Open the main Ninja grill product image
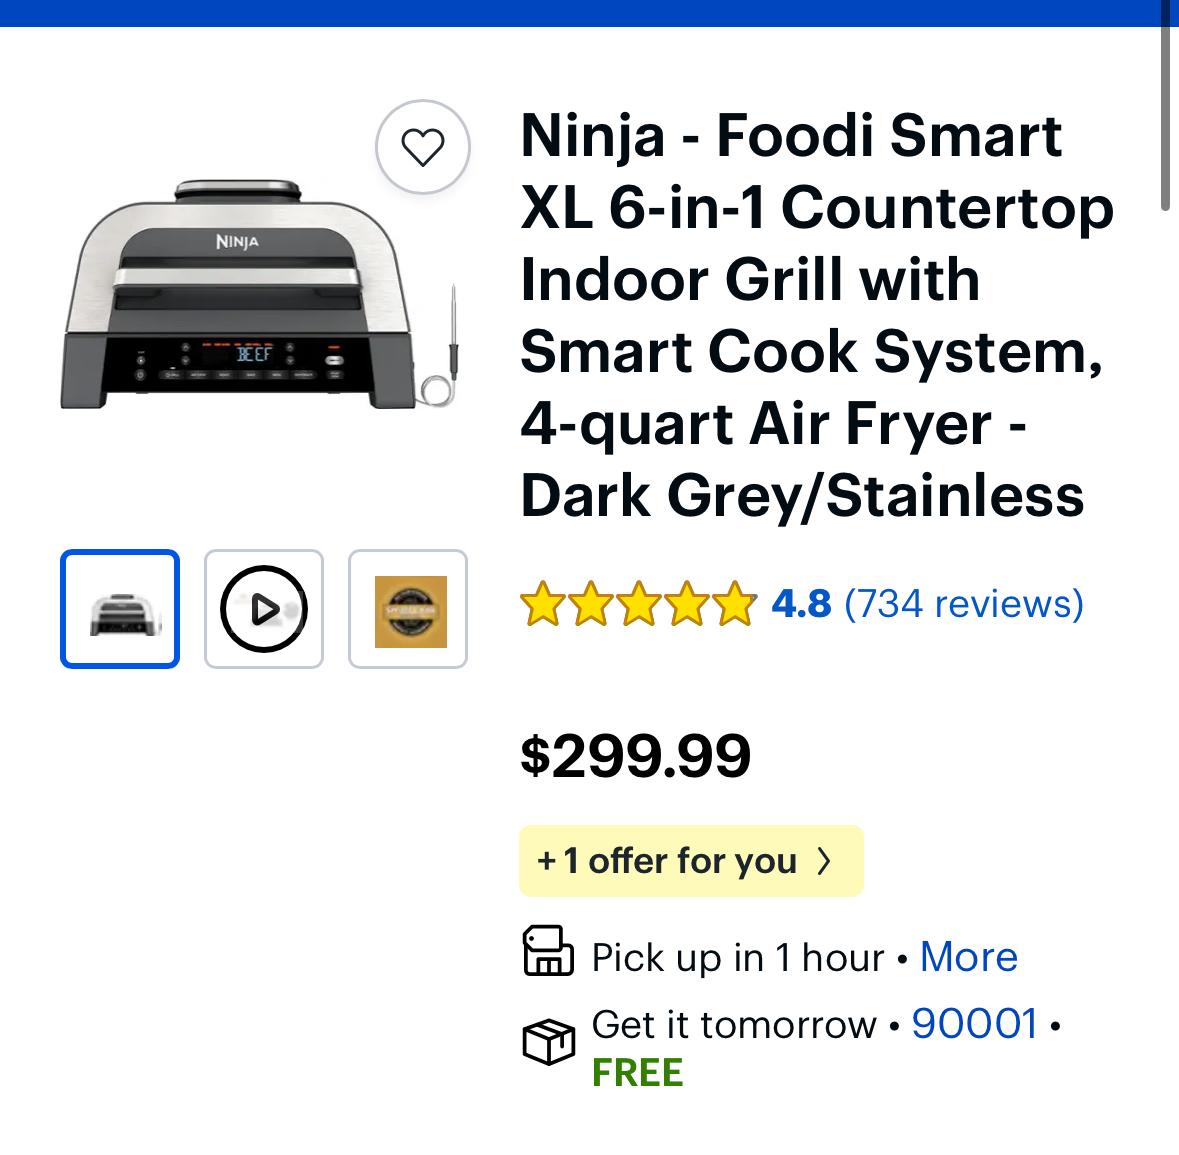Viewport: 1179px width, 1155px height. (258, 295)
